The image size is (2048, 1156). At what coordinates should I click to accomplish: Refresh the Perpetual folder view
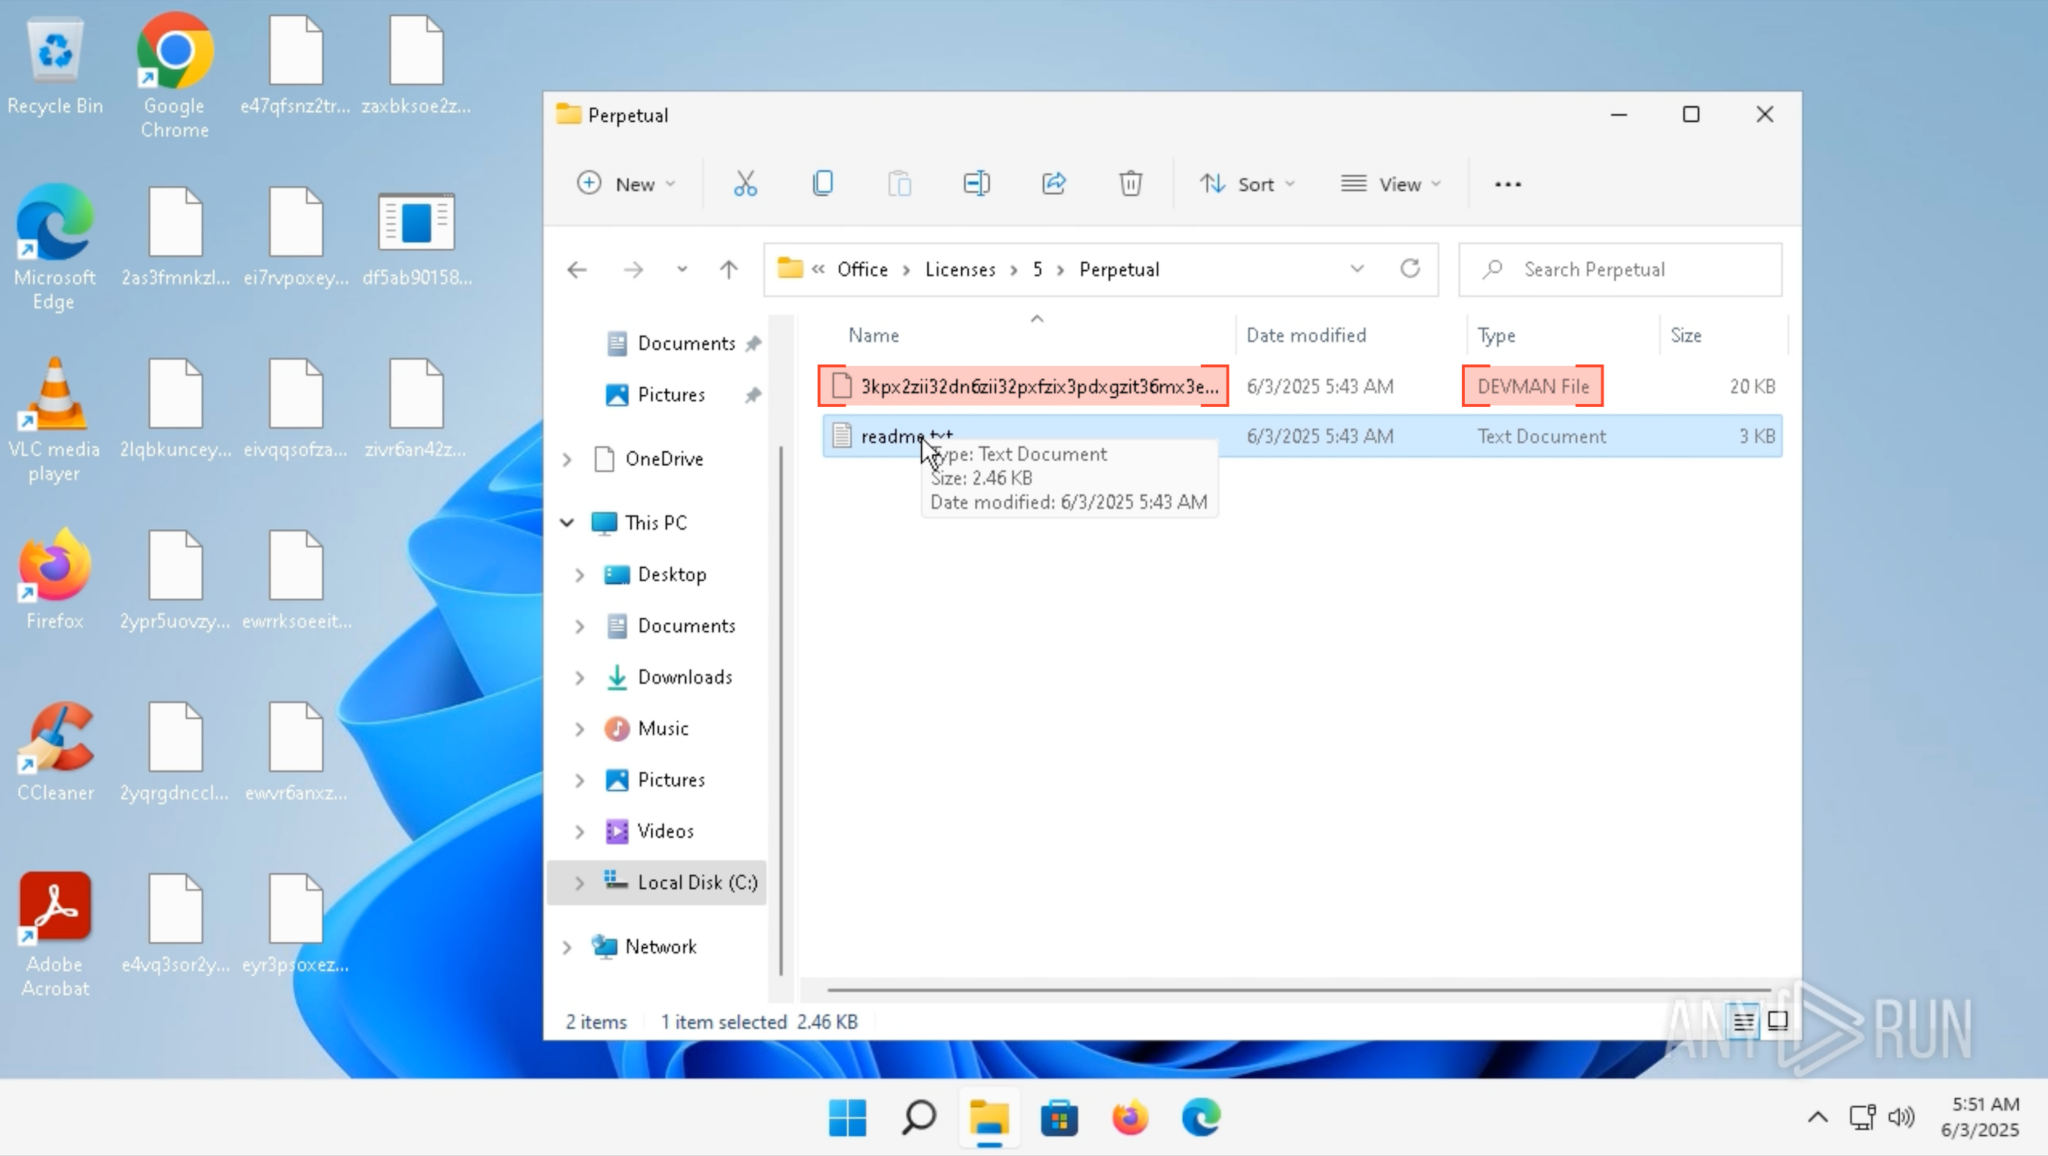pos(1410,269)
